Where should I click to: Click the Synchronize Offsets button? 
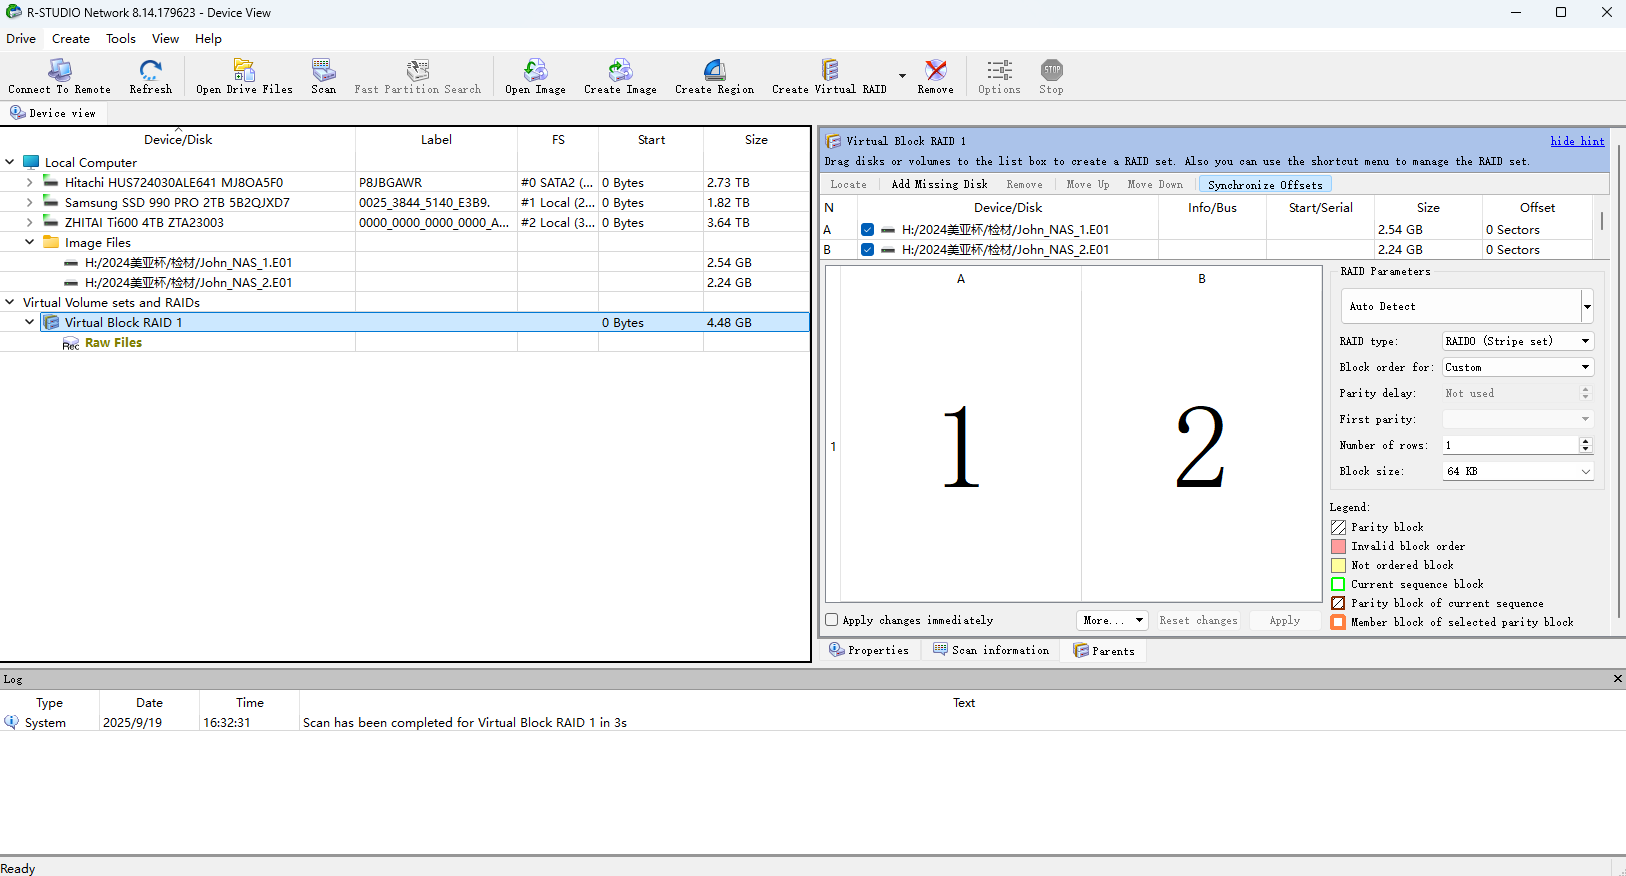coord(1264,185)
